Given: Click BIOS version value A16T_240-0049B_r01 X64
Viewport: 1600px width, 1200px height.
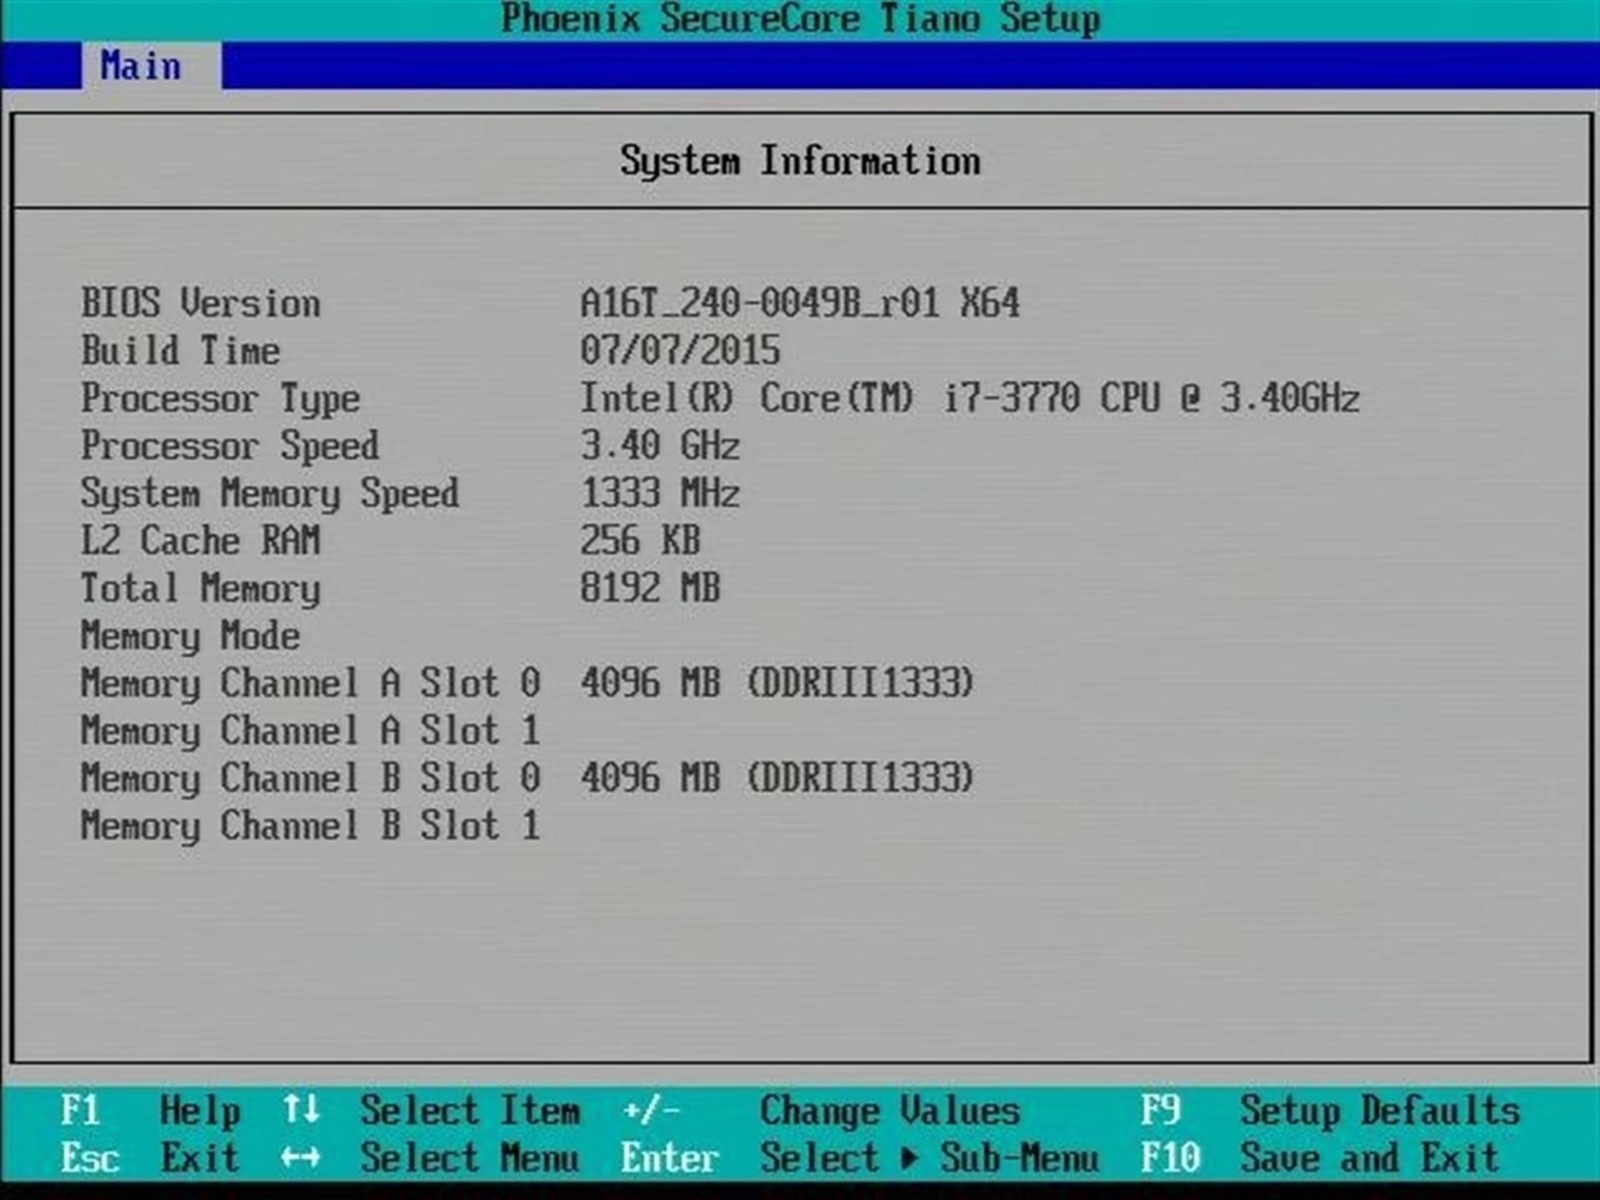Looking at the screenshot, I should [x=800, y=303].
